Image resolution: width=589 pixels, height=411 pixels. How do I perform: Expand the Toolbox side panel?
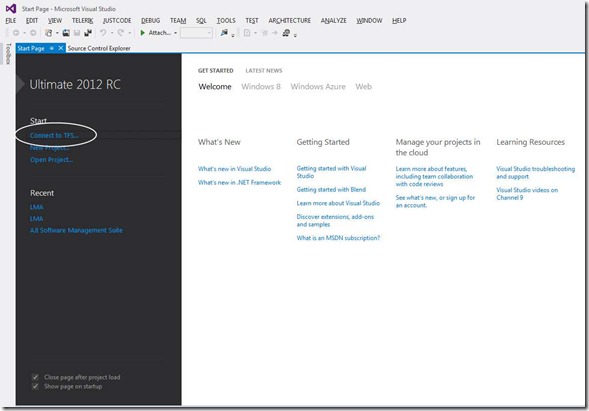coord(8,54)
